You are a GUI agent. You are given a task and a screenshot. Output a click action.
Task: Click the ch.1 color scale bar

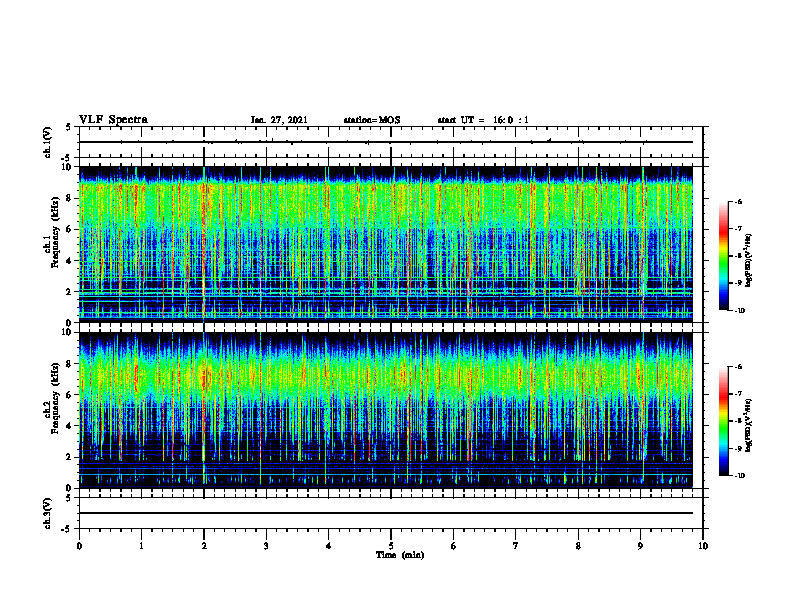723,256
